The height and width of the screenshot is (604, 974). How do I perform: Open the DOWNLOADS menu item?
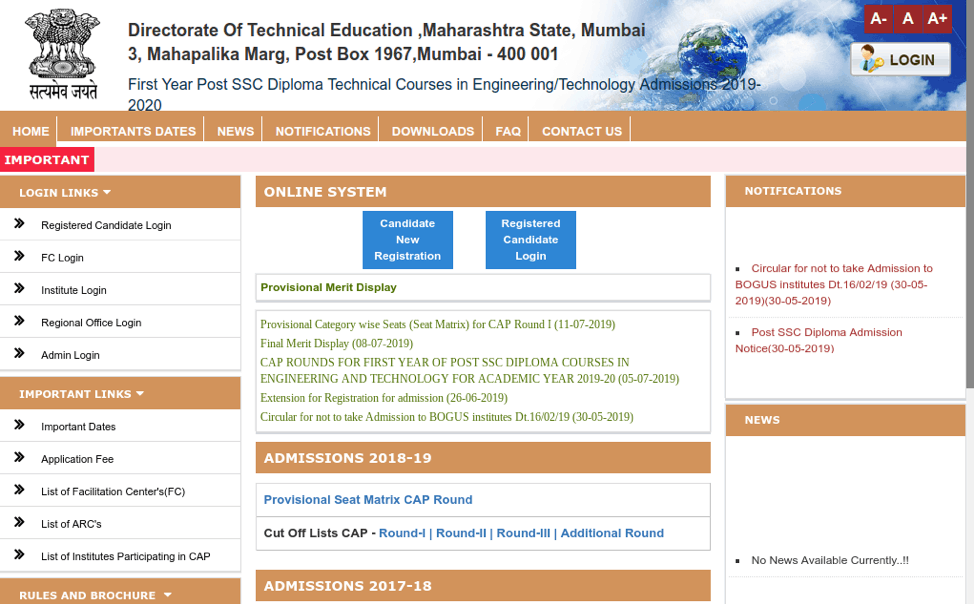point(433,131)
